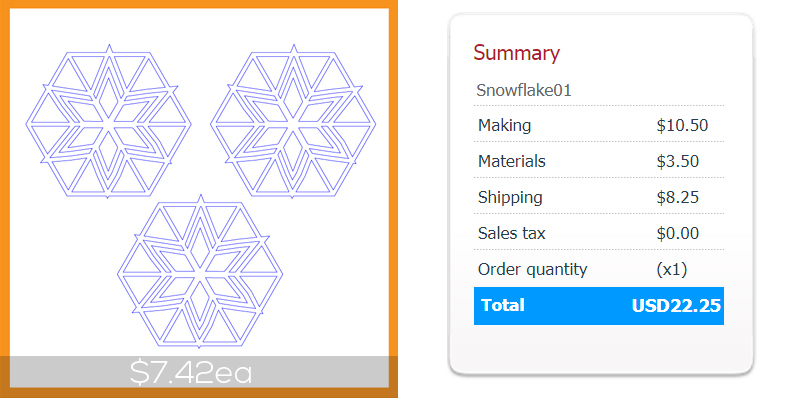Click the $8.25 shipping price
The width and height of the screenshot is (800, 398).
pos(678,197)
